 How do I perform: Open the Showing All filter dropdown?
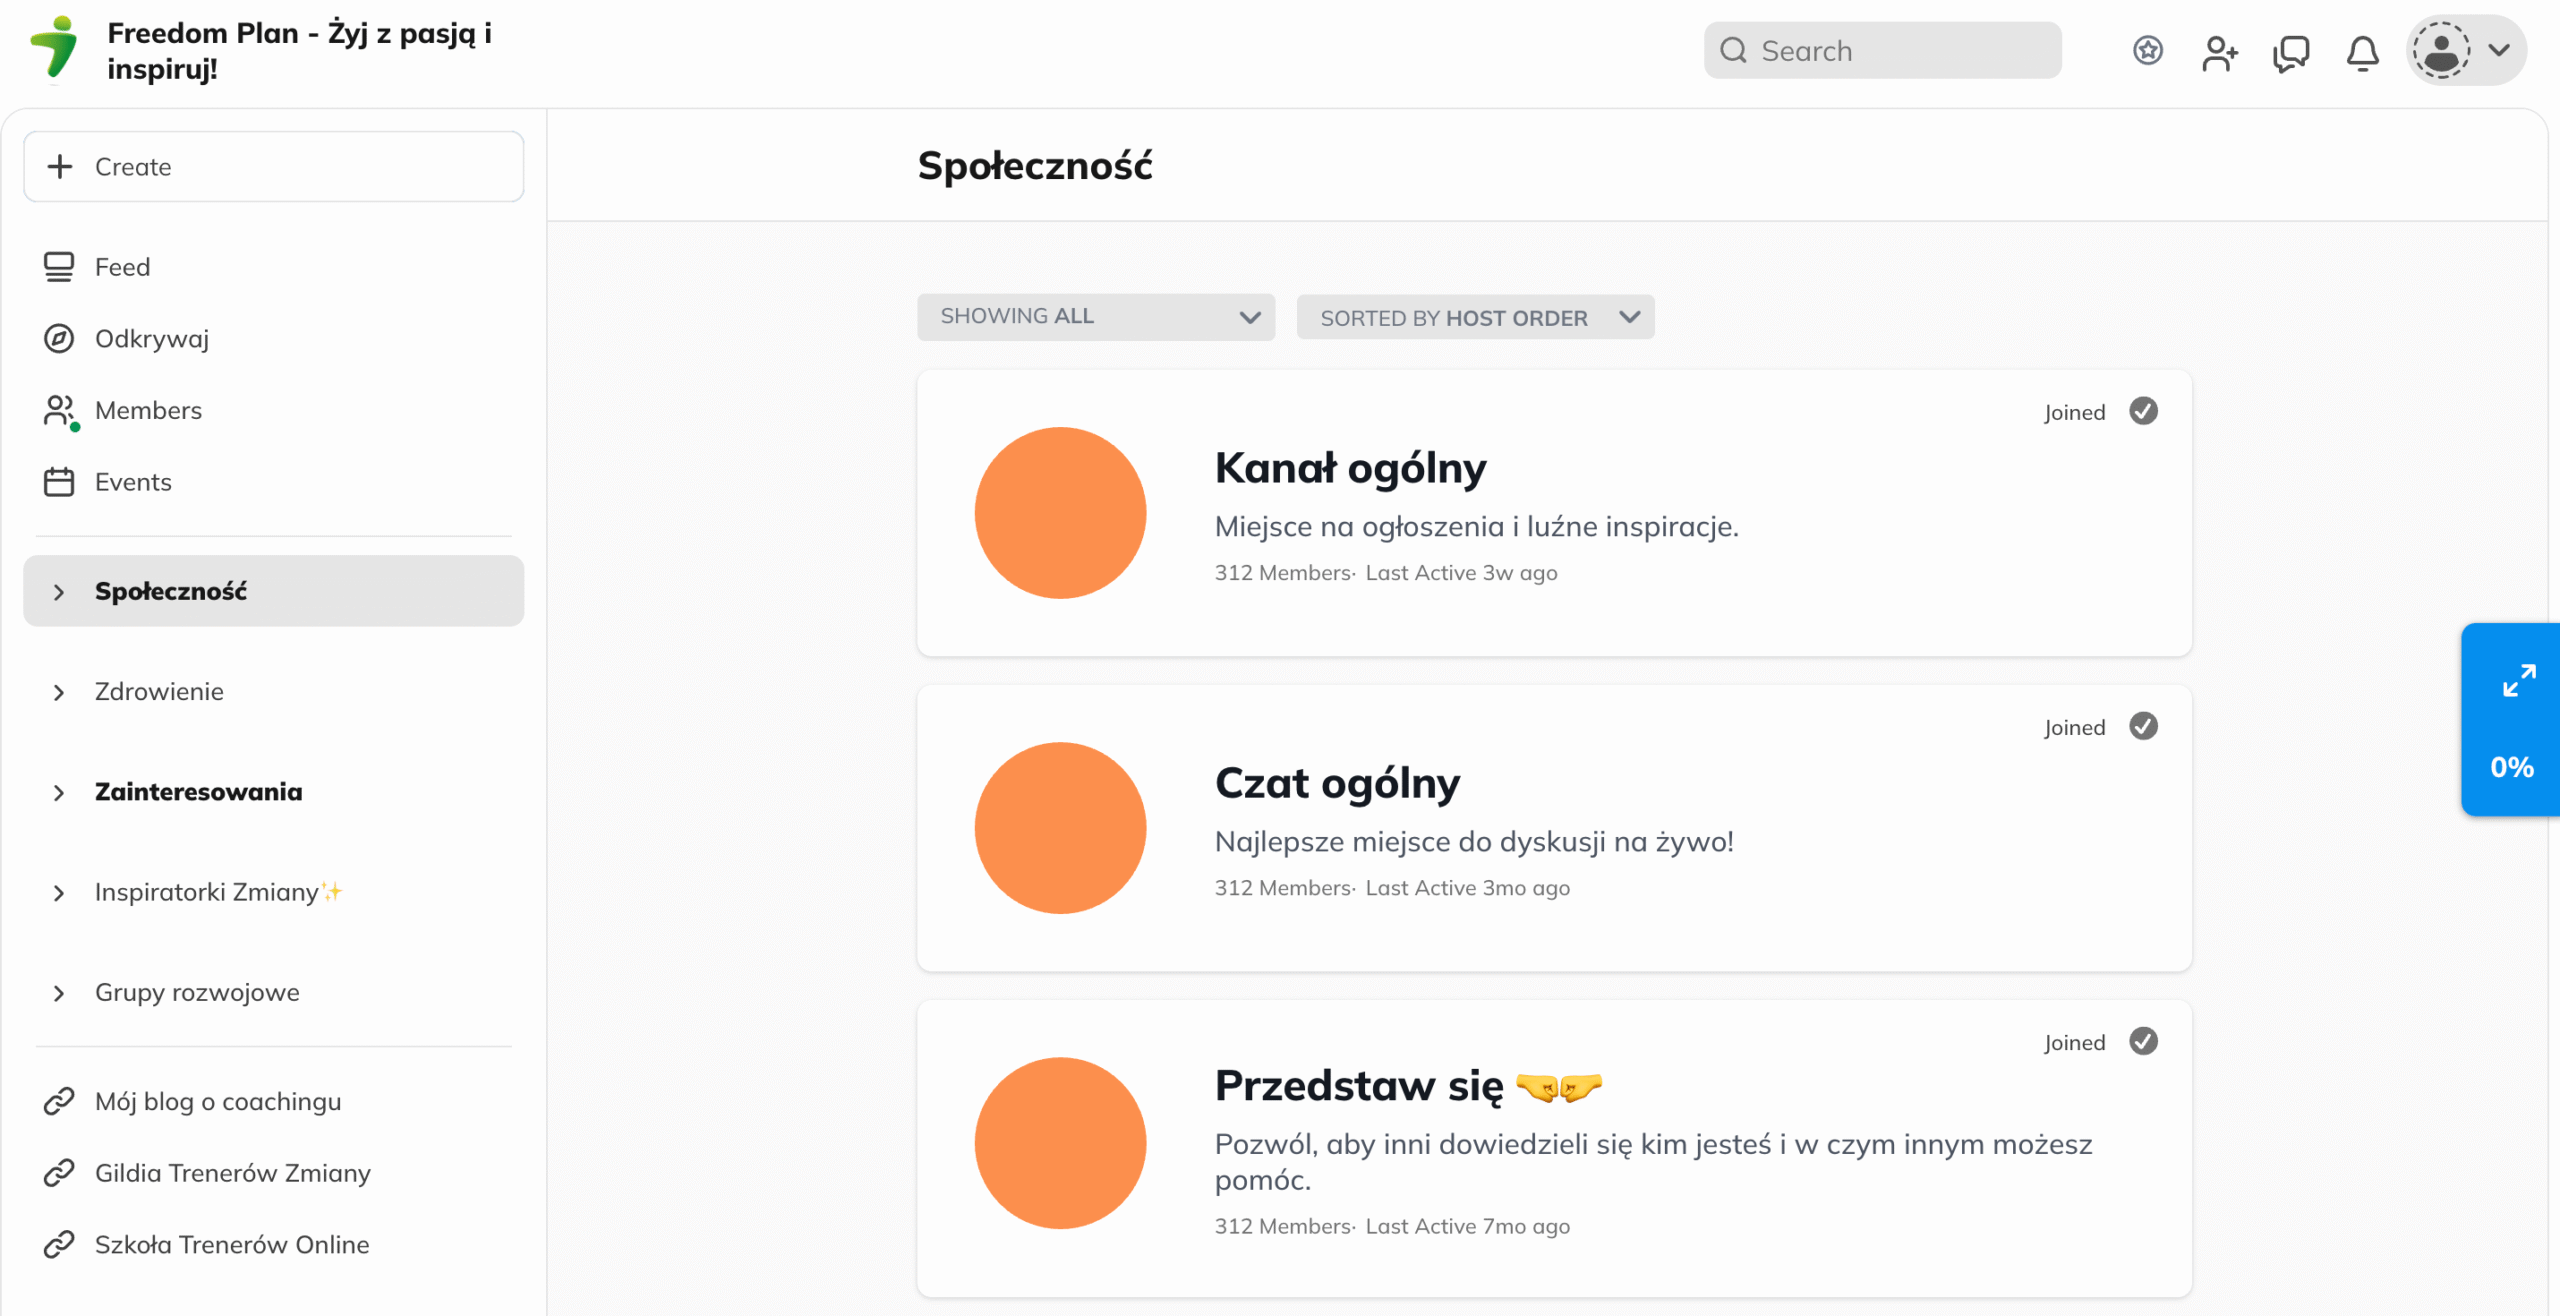tap(1095, 317)
